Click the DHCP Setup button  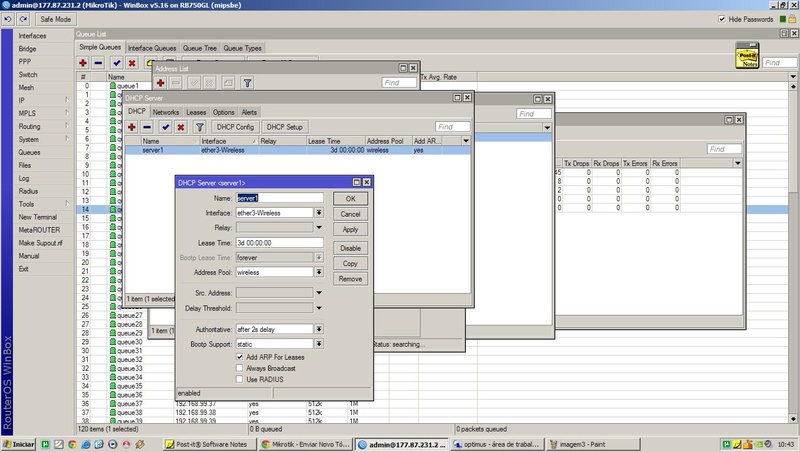click(284, 128)
